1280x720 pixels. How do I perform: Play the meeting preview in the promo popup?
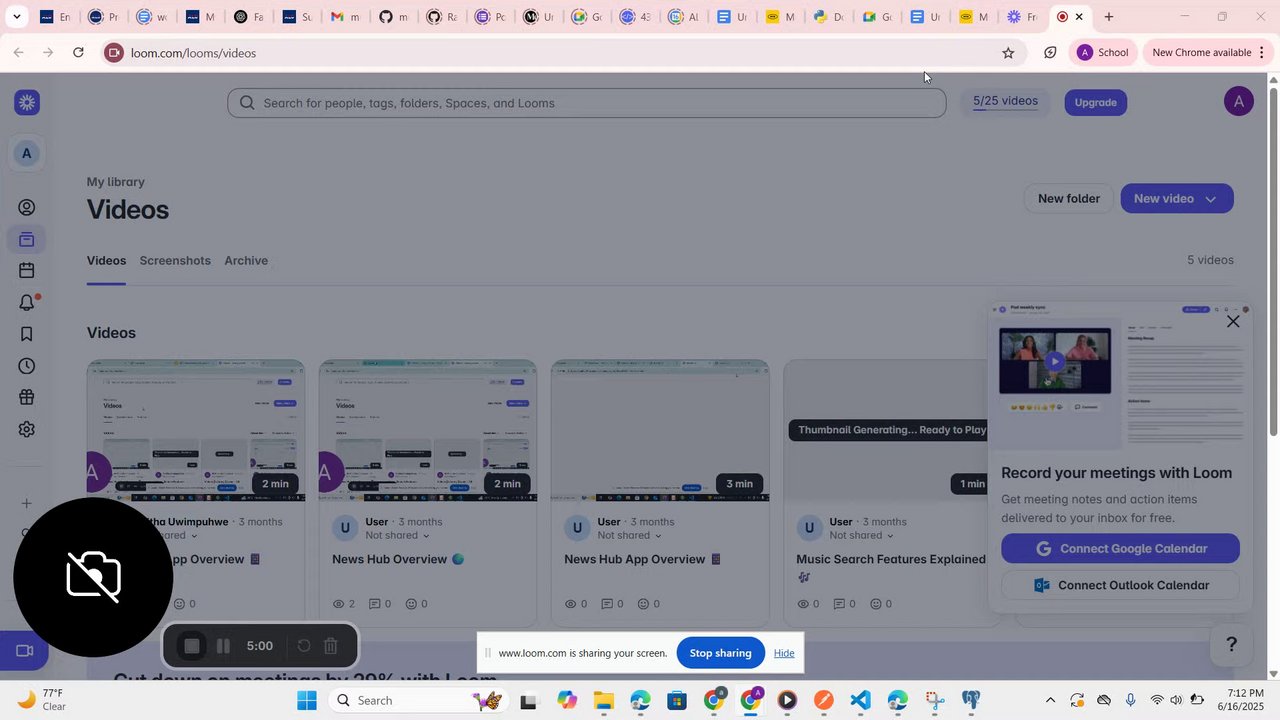coord(1054,361)
